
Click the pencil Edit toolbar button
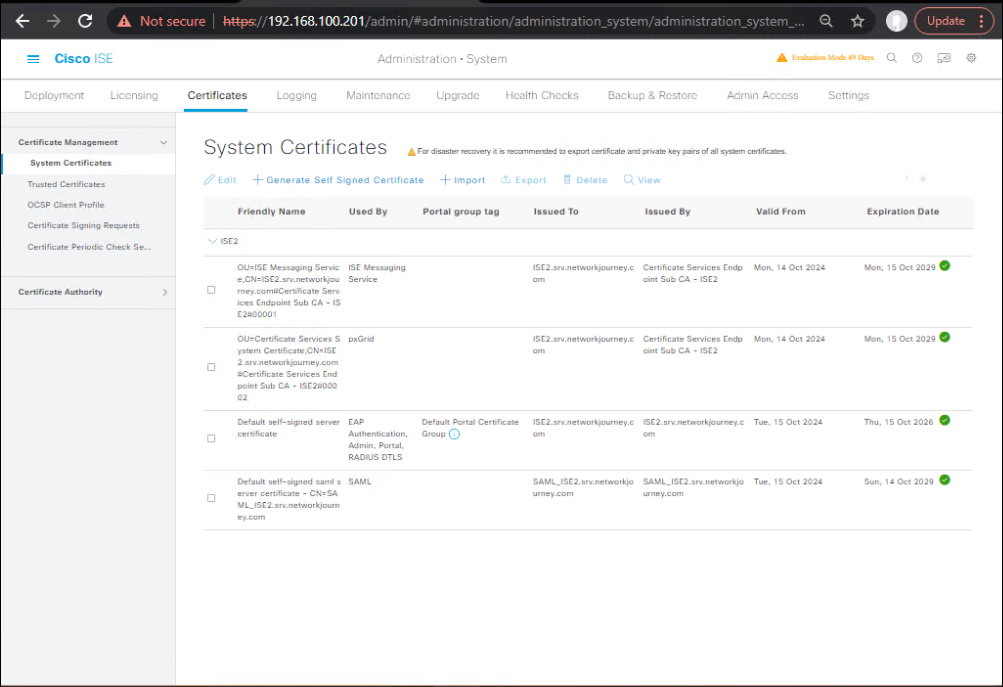[x=220, y=180]
